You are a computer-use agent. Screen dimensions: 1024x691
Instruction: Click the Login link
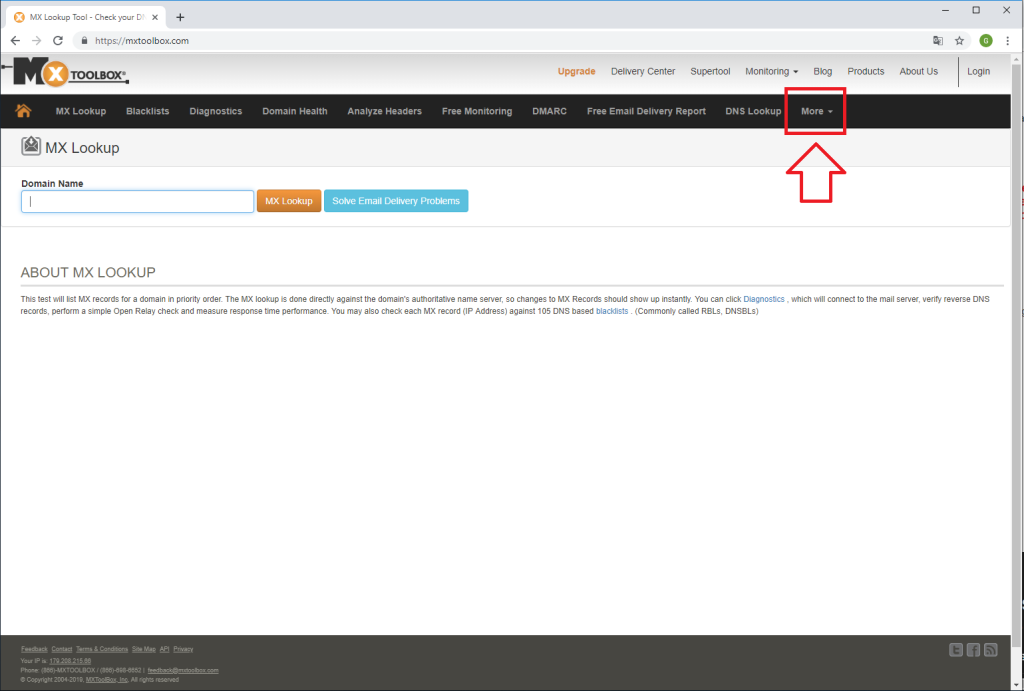pos(978,71)
